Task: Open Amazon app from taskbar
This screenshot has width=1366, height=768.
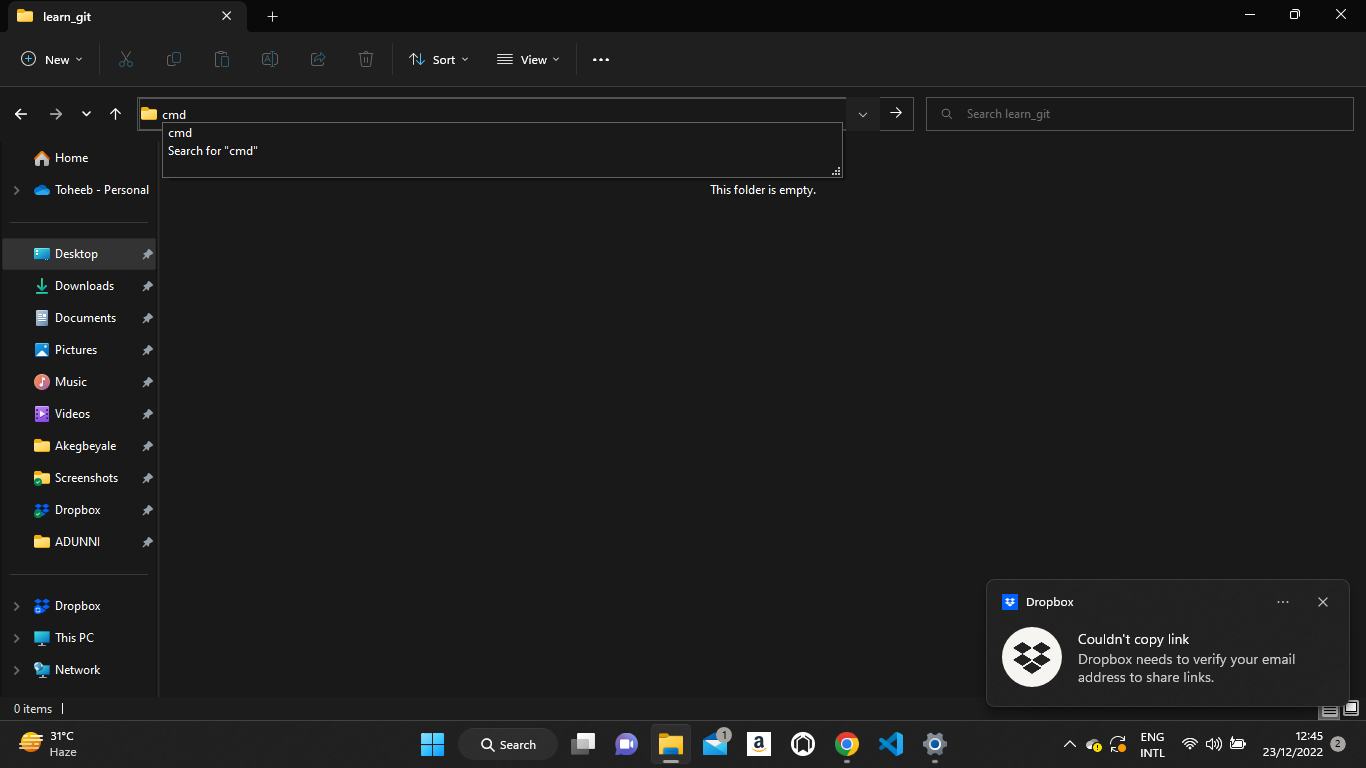Action: [759, 744]
